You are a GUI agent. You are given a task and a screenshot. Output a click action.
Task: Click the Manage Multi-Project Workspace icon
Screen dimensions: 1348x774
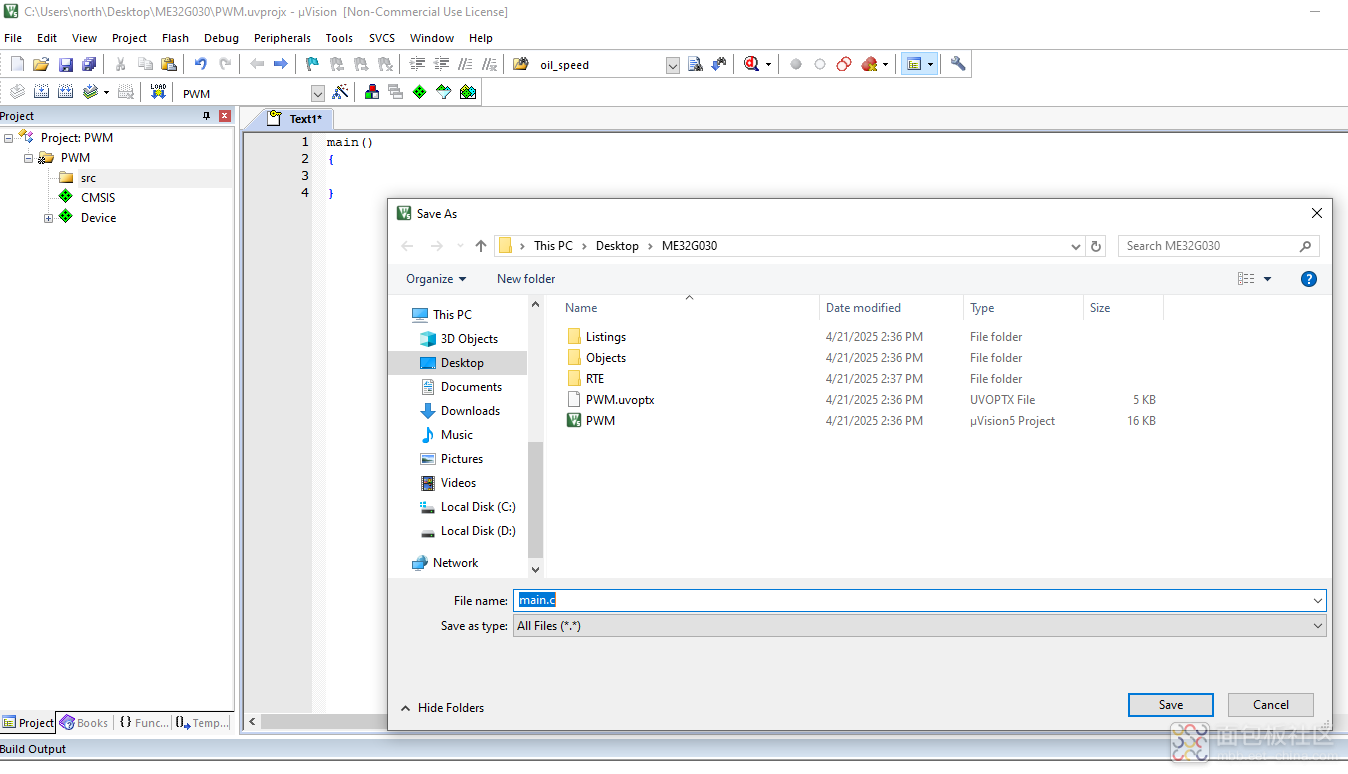tap(396, 92)
